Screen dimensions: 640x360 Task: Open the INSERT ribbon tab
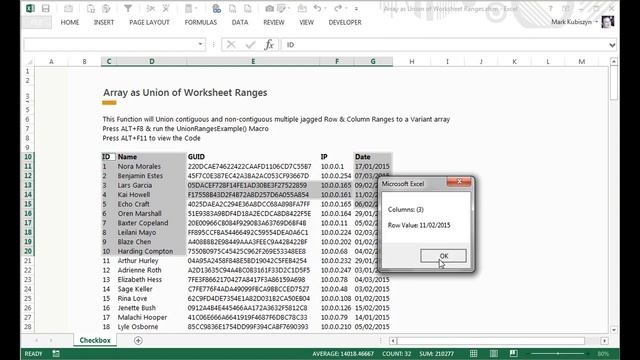pyautogui.click(x=104, y=22)
